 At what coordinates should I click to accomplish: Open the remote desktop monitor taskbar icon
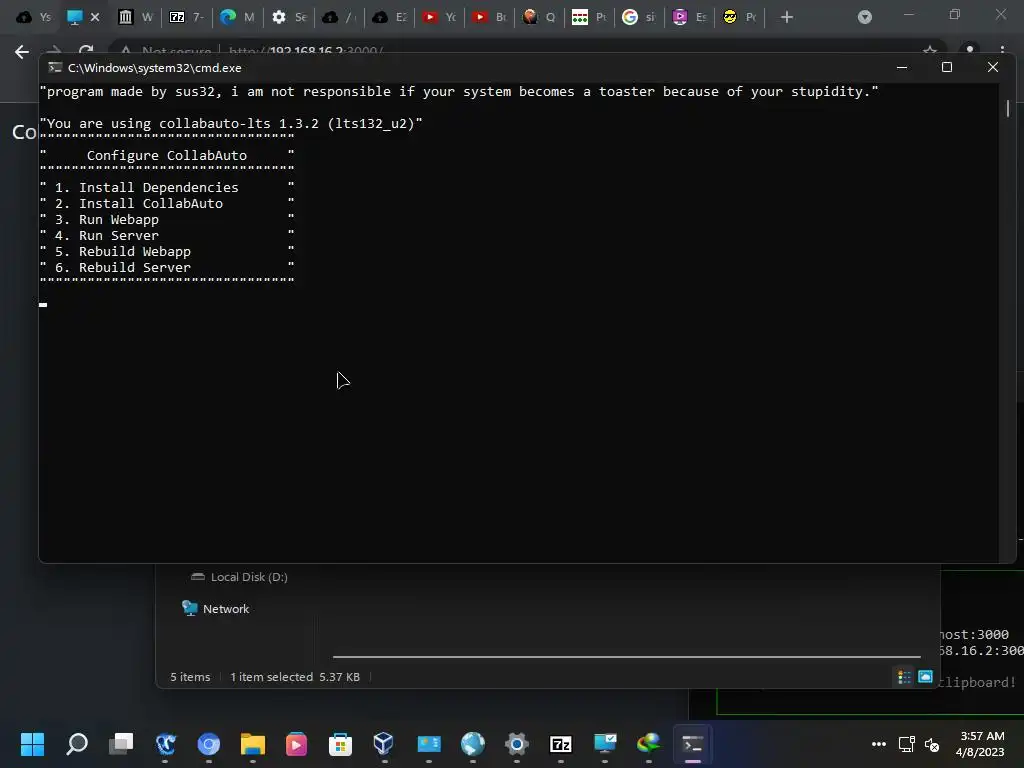(x=605, y=744)
